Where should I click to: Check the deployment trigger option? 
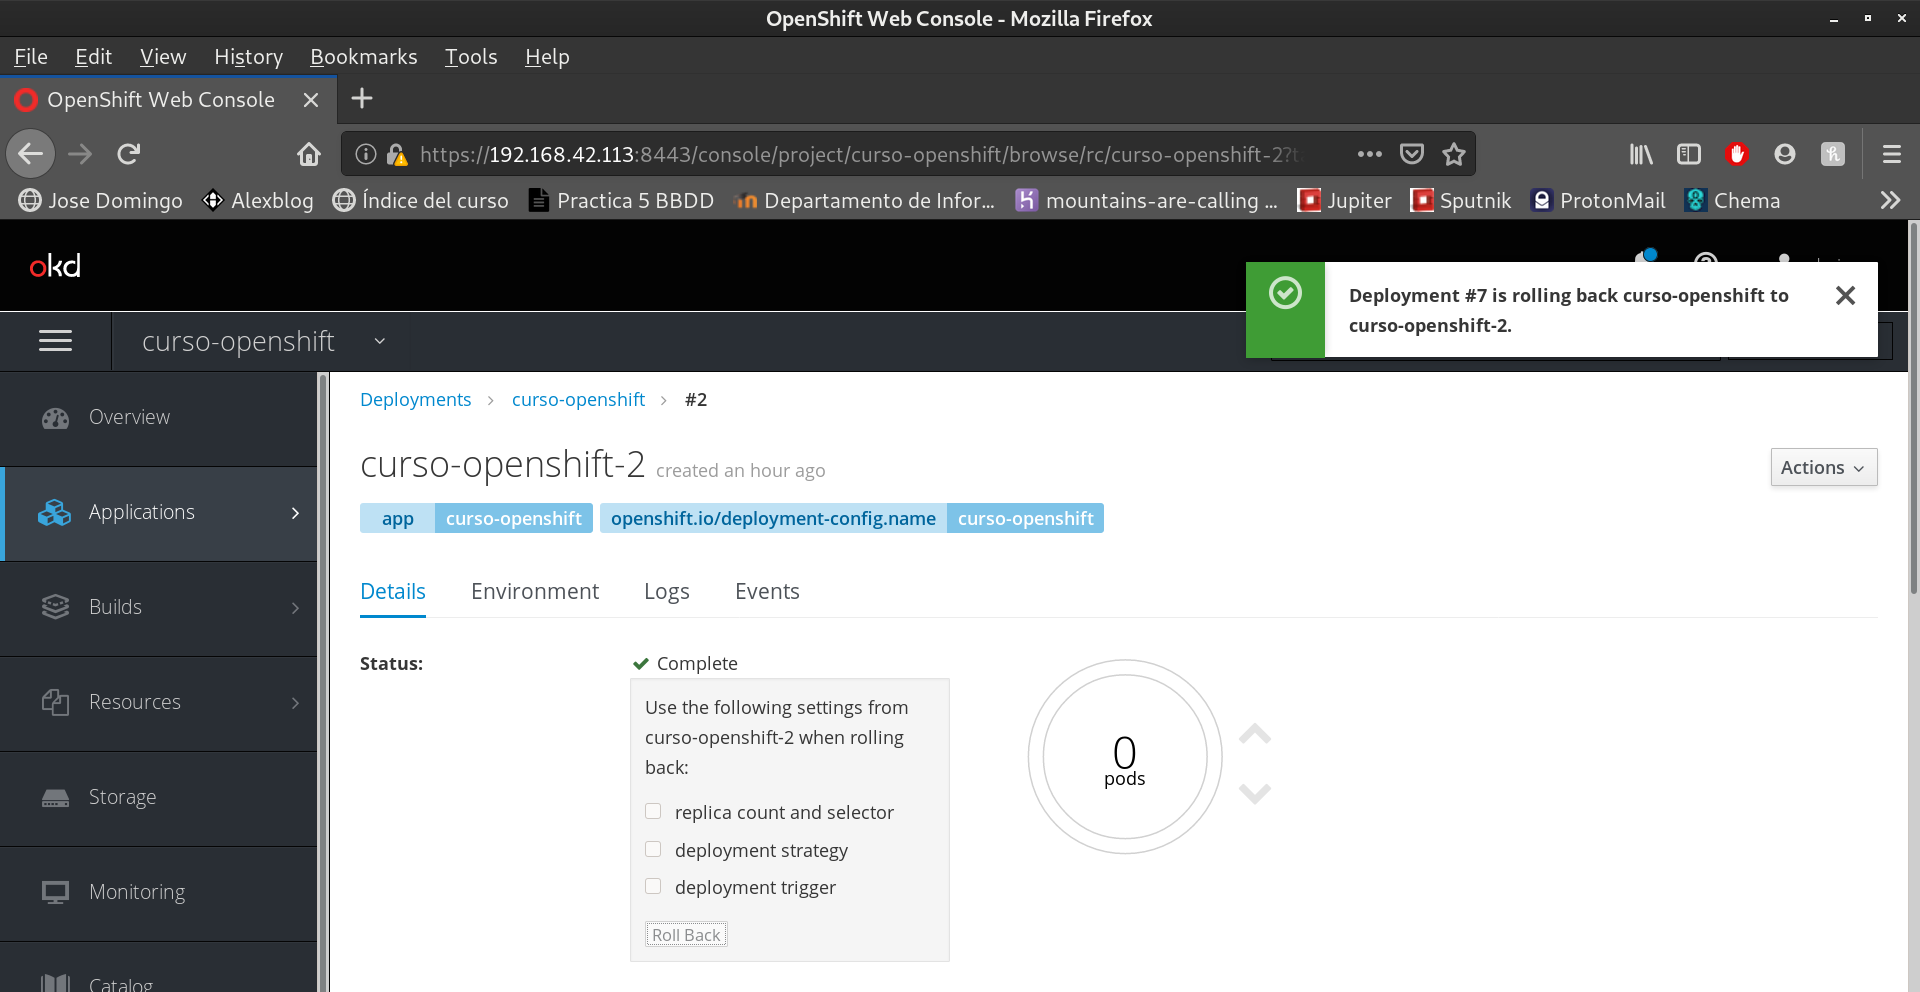tap(653, 886)
